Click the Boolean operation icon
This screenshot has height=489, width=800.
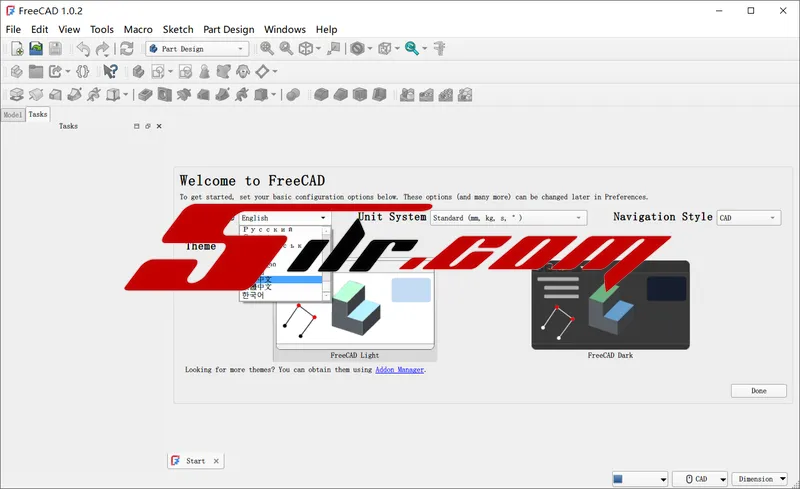[x=293, y=94]
